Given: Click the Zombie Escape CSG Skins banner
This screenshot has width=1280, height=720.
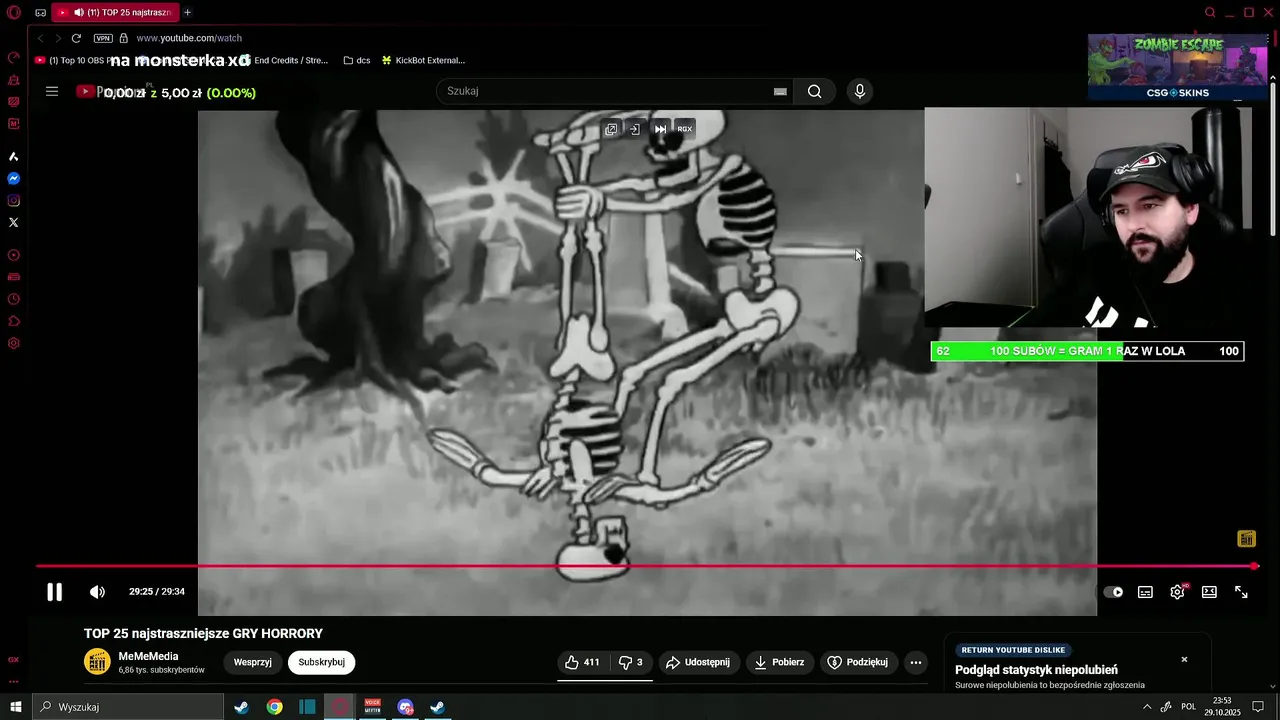Looking at the screenshot, I should pyautogui.click(x=1177, y=67).
